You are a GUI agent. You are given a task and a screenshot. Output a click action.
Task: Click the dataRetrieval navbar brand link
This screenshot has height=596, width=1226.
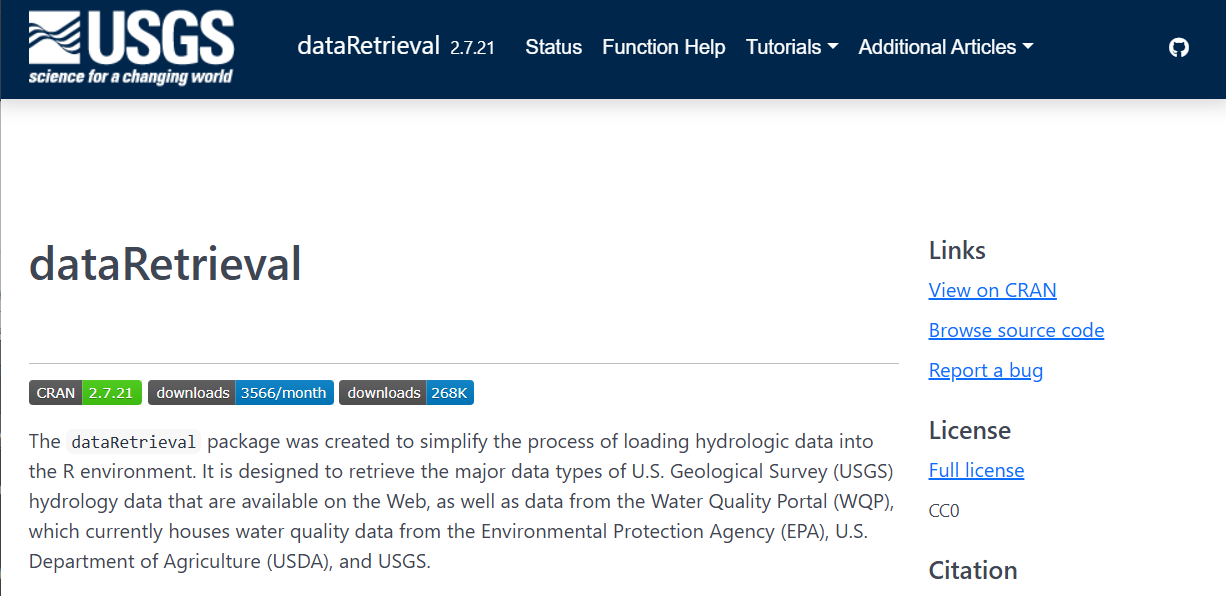click(368, 46)
